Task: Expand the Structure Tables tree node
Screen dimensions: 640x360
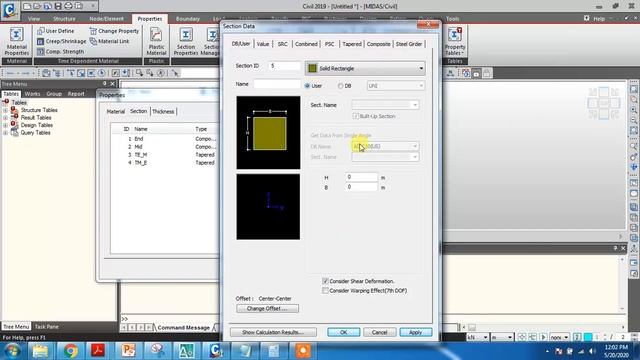Action: [x=5, y=110]
